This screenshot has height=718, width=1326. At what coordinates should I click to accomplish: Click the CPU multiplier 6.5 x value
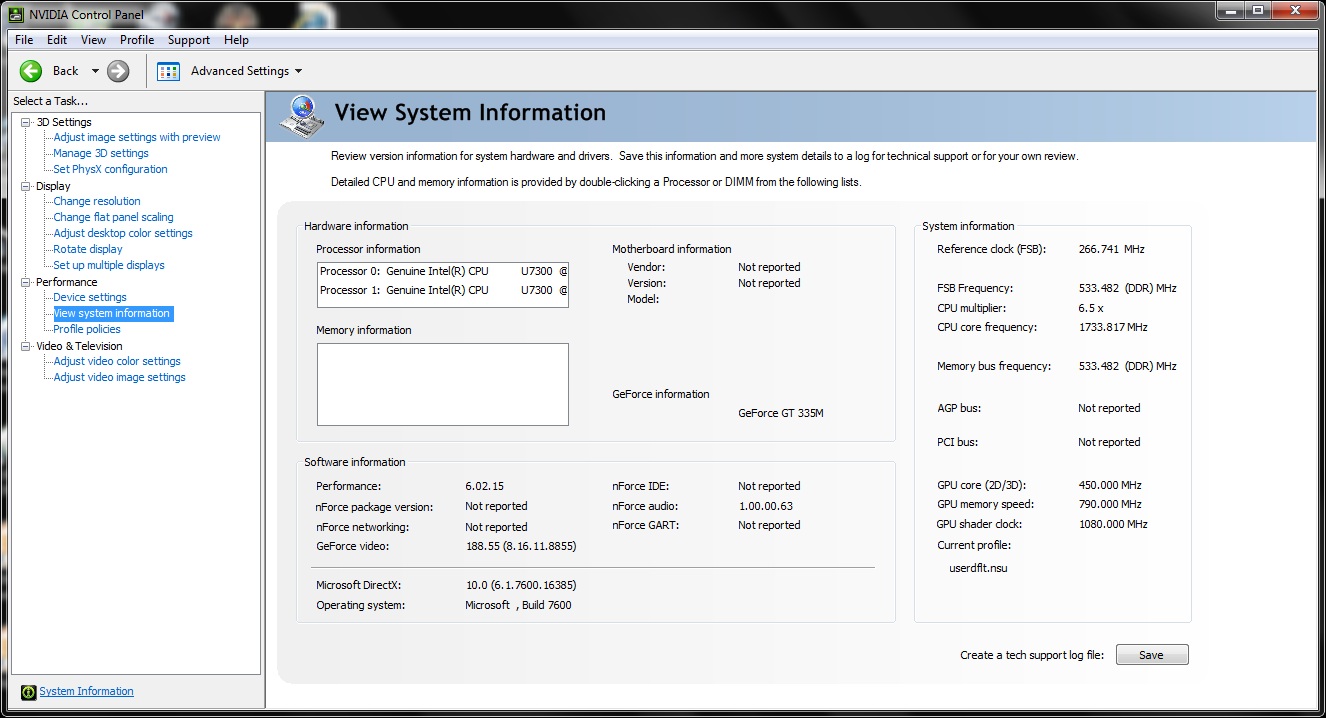coord(1091,308)
